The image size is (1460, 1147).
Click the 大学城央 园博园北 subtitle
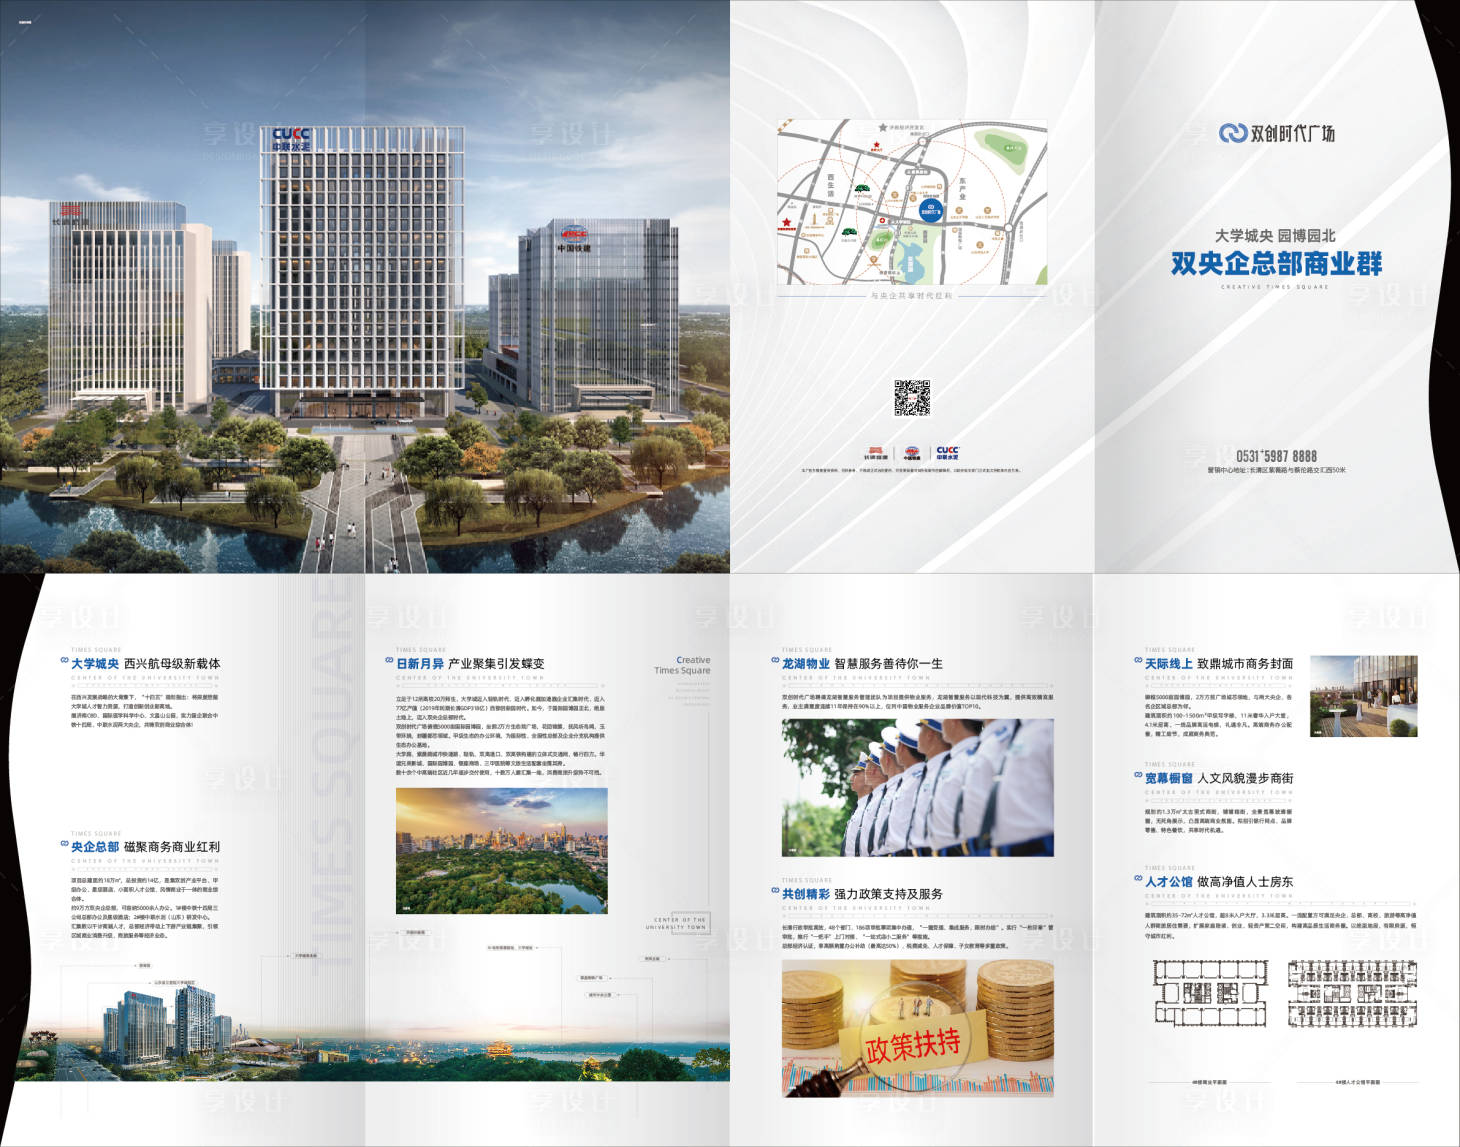(1275, 236)
